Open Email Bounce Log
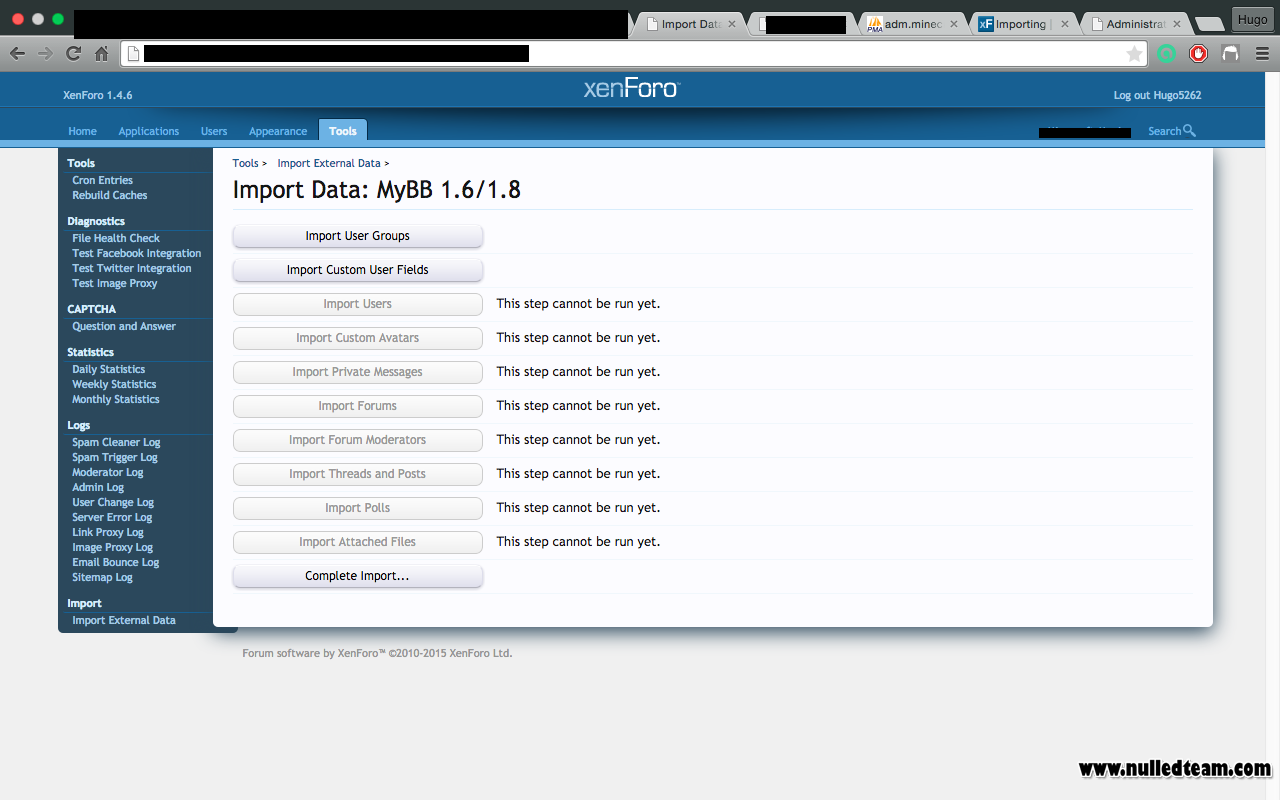Screen dimensions: 1280x800 click(x=115, y=562)
